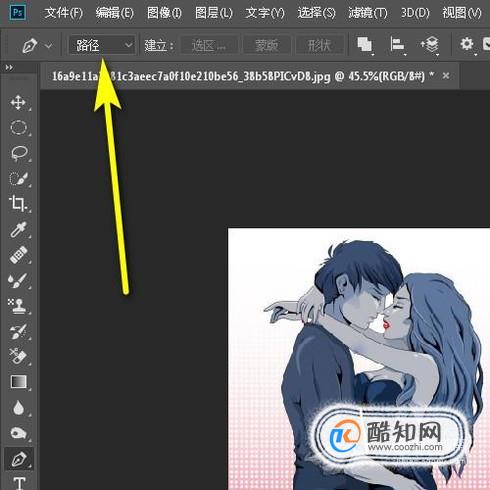Screen dimensions: 490x490
Task: Click the 蒙版 mask button
Action: pyautogui.click(x=267, y=45)
